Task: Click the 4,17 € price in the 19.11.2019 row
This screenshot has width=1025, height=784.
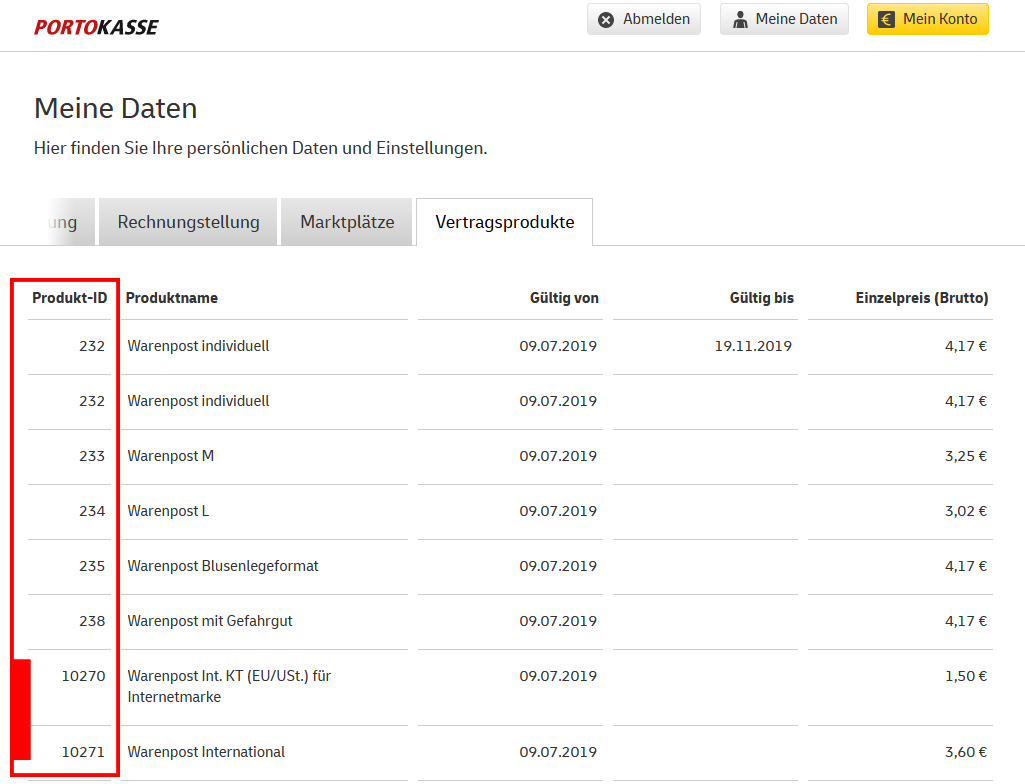Action: pos(966,346)
